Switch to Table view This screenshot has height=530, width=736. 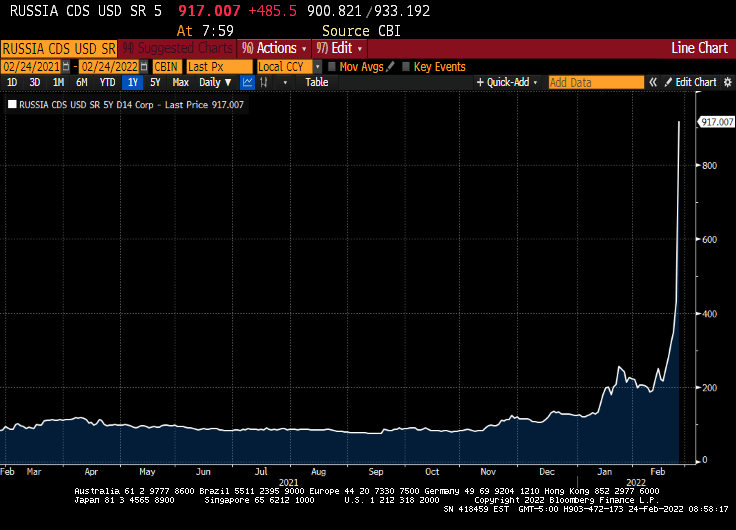(x=316, y=82)
